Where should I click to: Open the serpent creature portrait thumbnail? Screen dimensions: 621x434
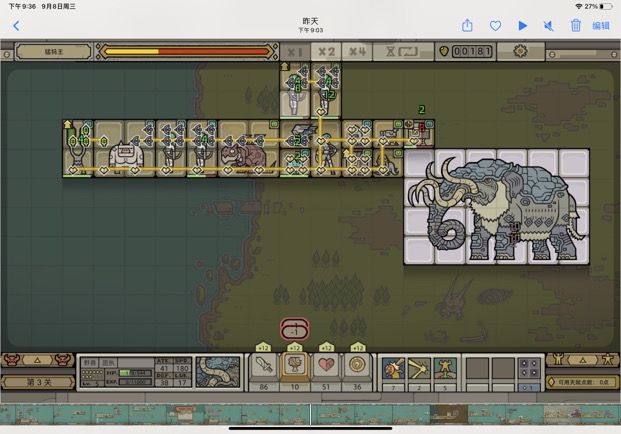point(218,372)
